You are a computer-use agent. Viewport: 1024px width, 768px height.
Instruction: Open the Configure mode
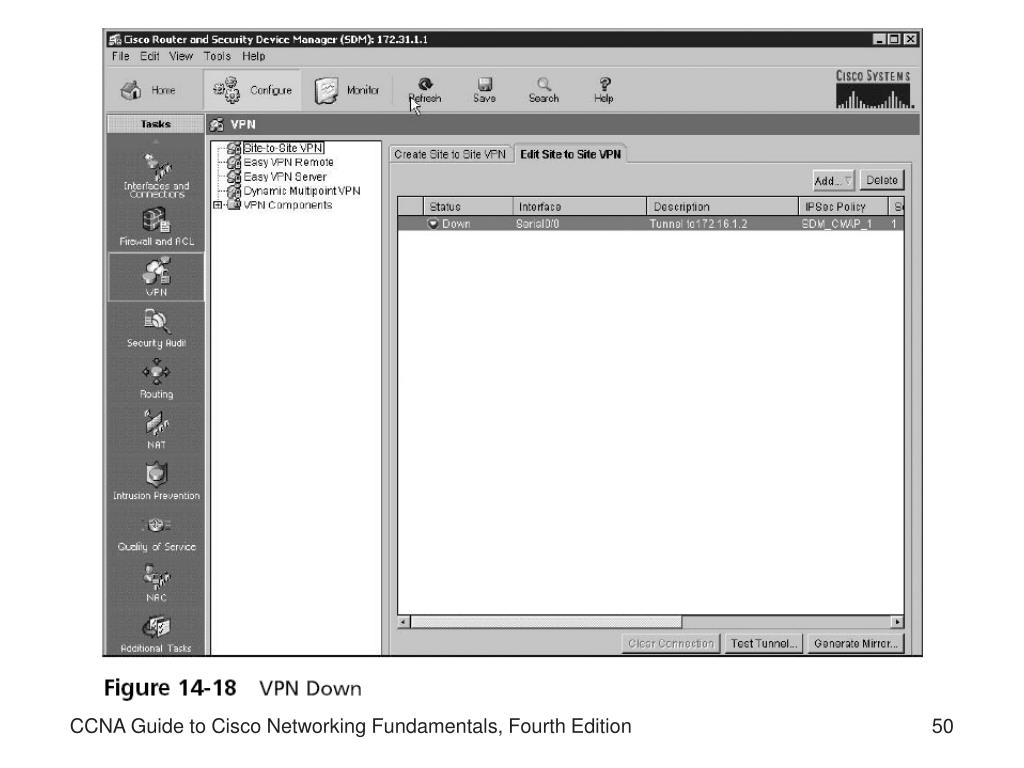(253, 90)
